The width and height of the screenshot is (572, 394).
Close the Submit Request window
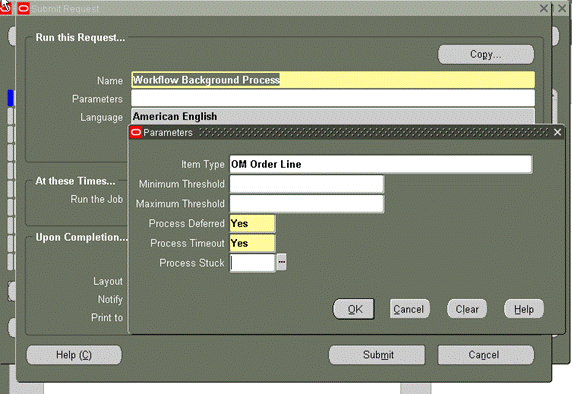(544, 8)
